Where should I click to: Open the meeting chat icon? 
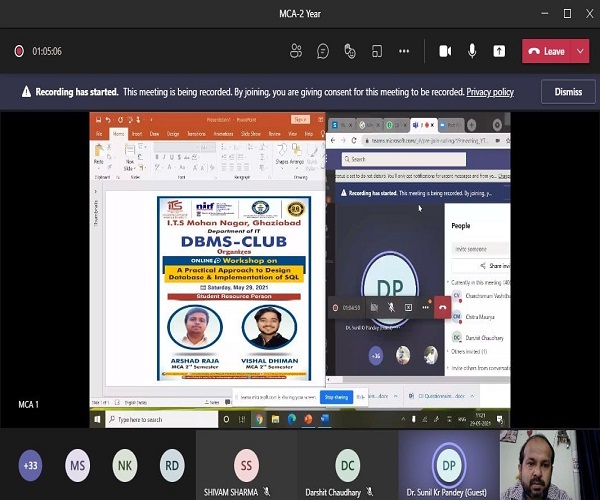(323, 51)
